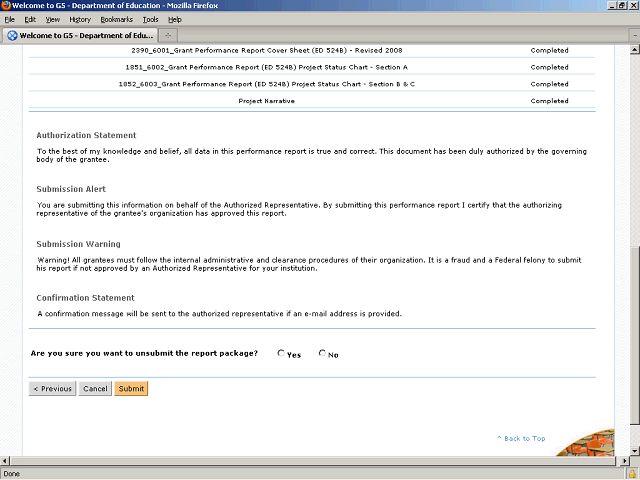
Task: Go back with the Previous button
Action: [x=52, y=389]
